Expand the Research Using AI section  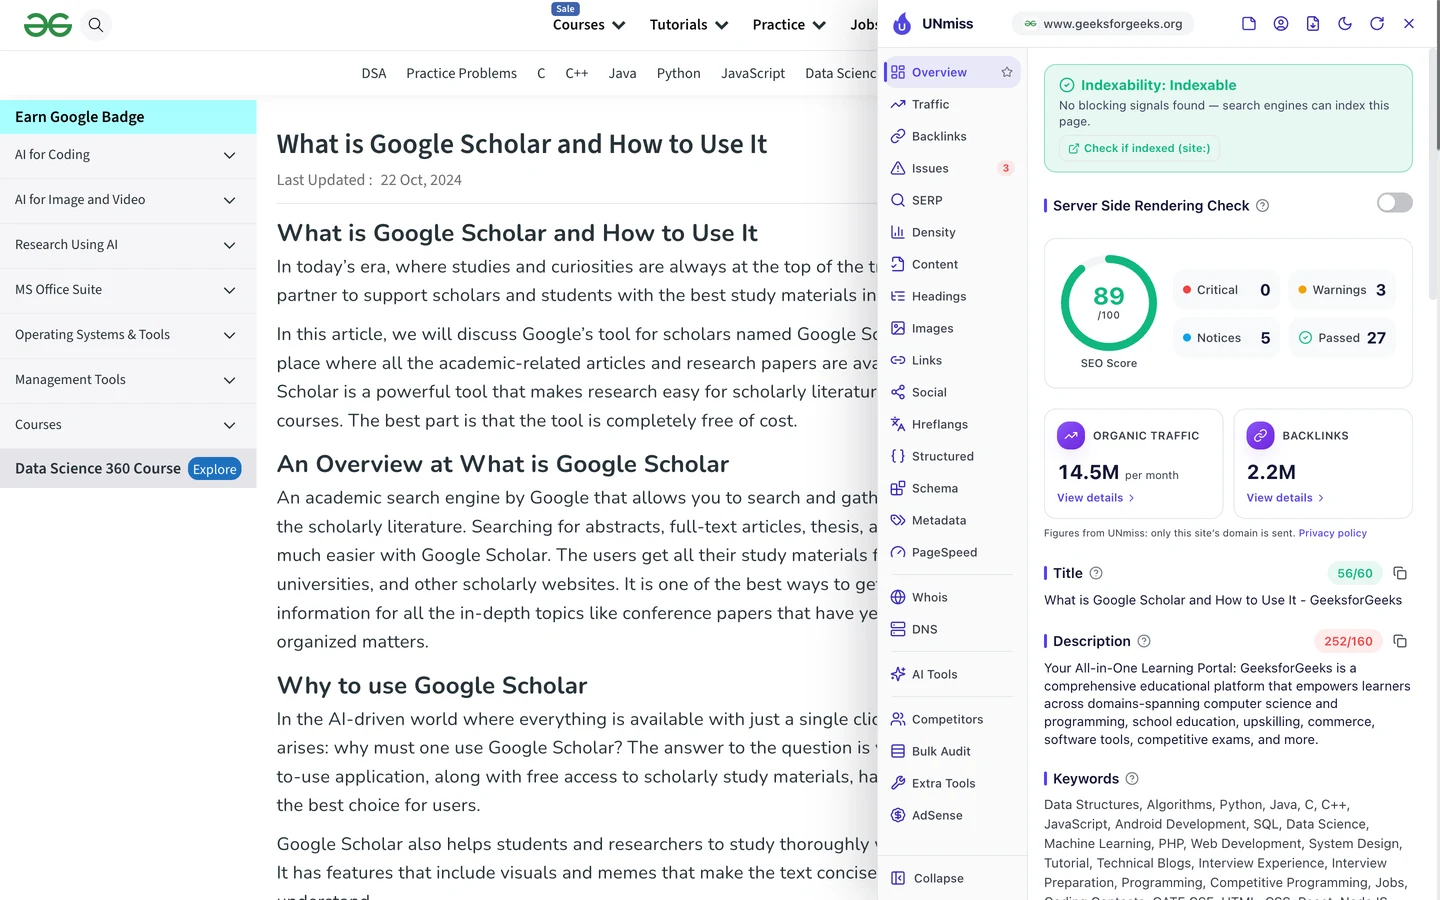[x=128, y=245]
